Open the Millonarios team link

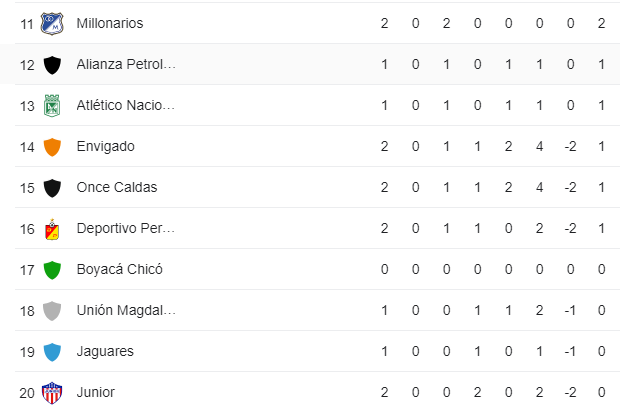(110, 23)
